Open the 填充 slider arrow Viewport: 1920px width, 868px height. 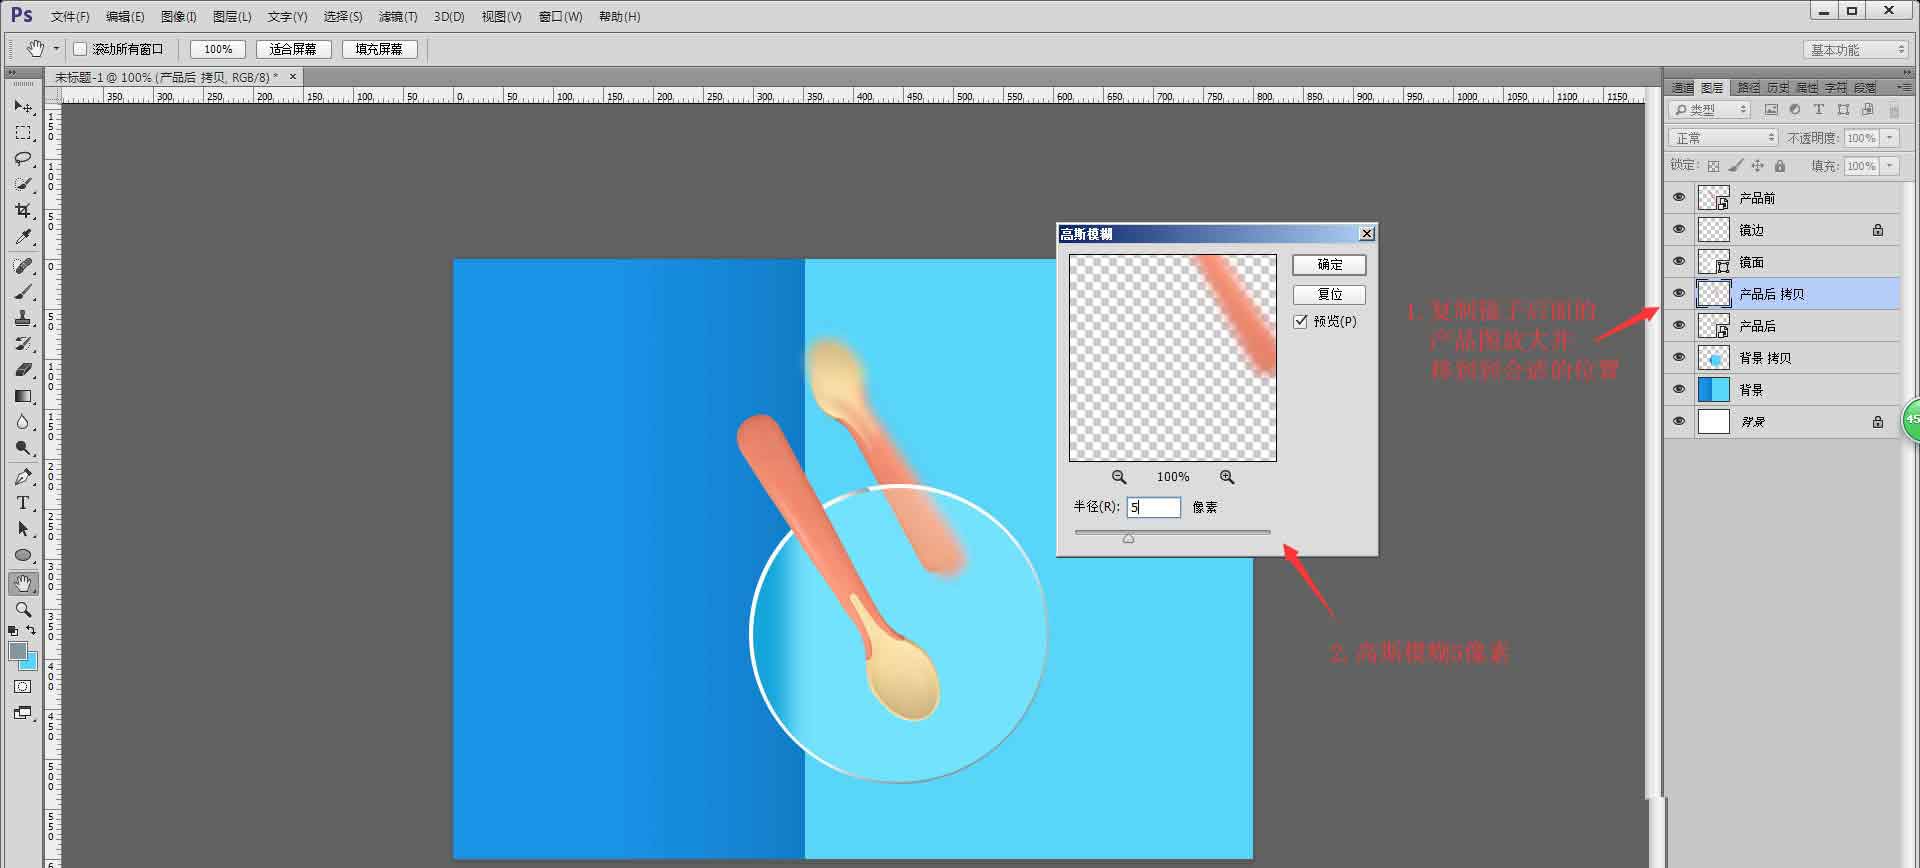1889,166
